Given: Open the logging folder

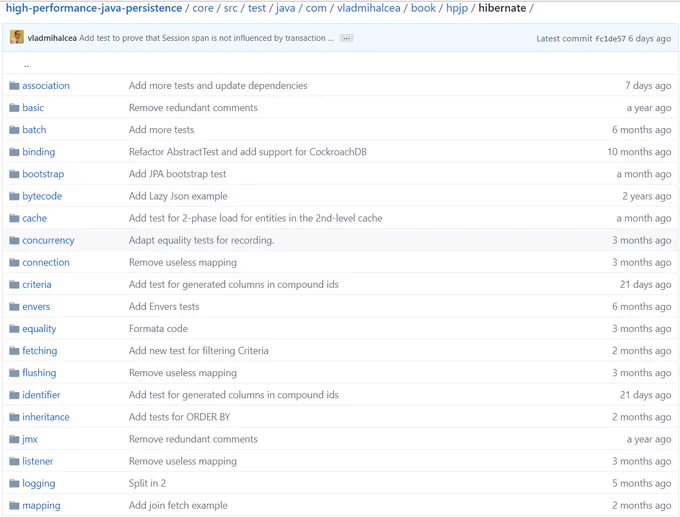Looking at the screenshot, I should (39, 483).
